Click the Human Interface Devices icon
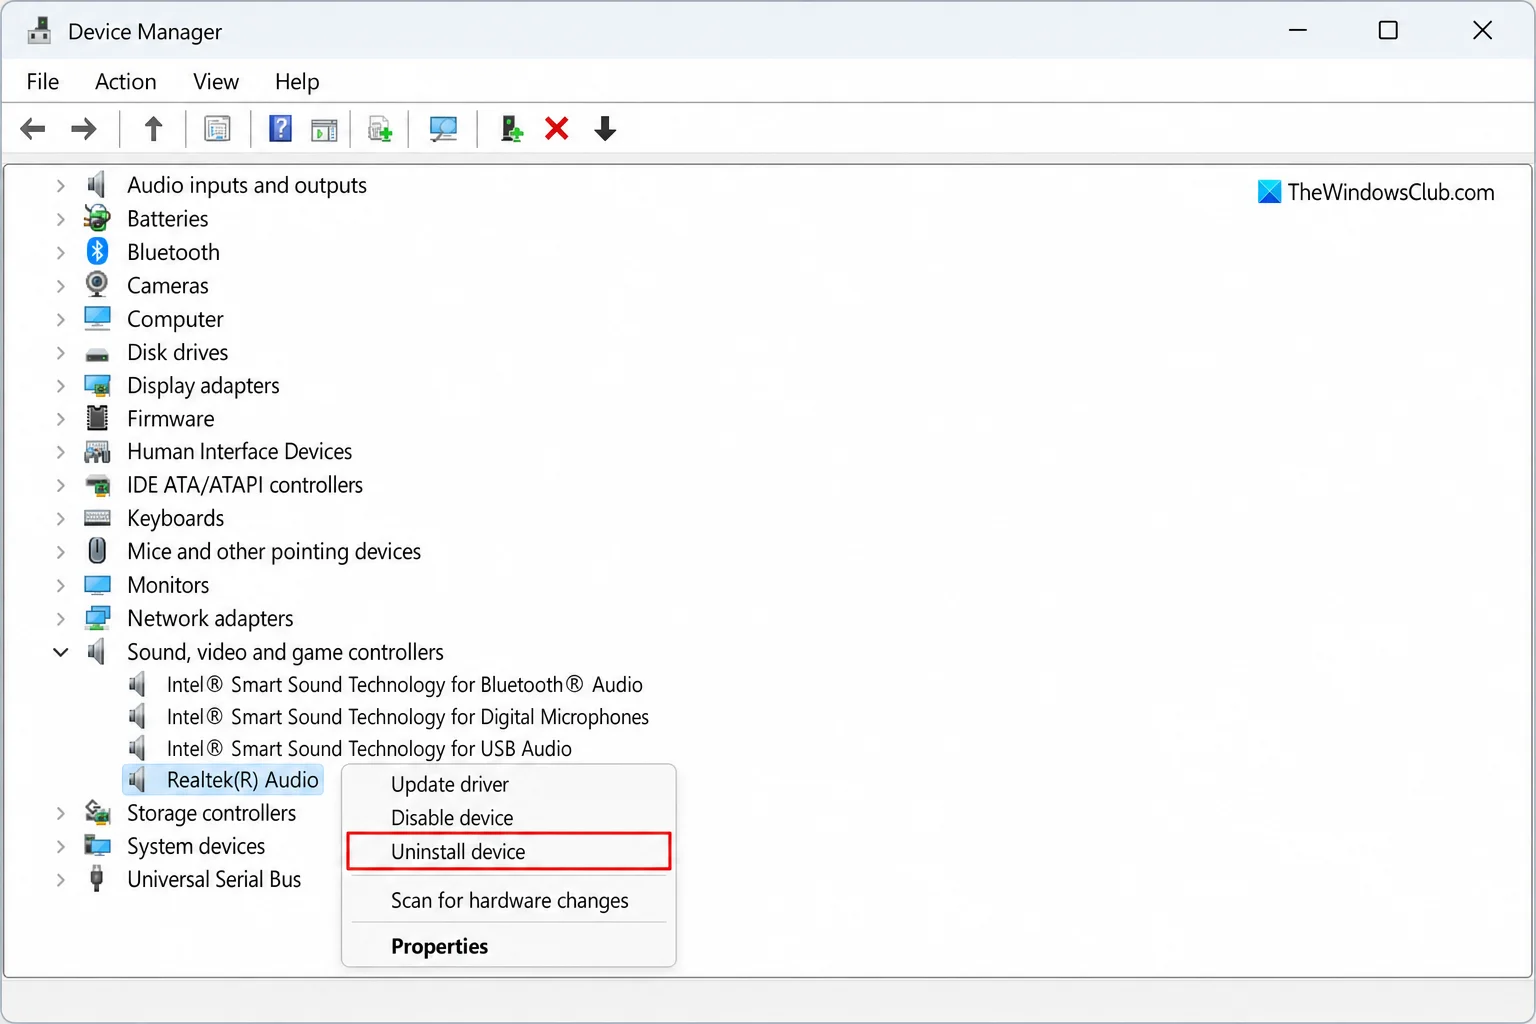 pos(97,452)
